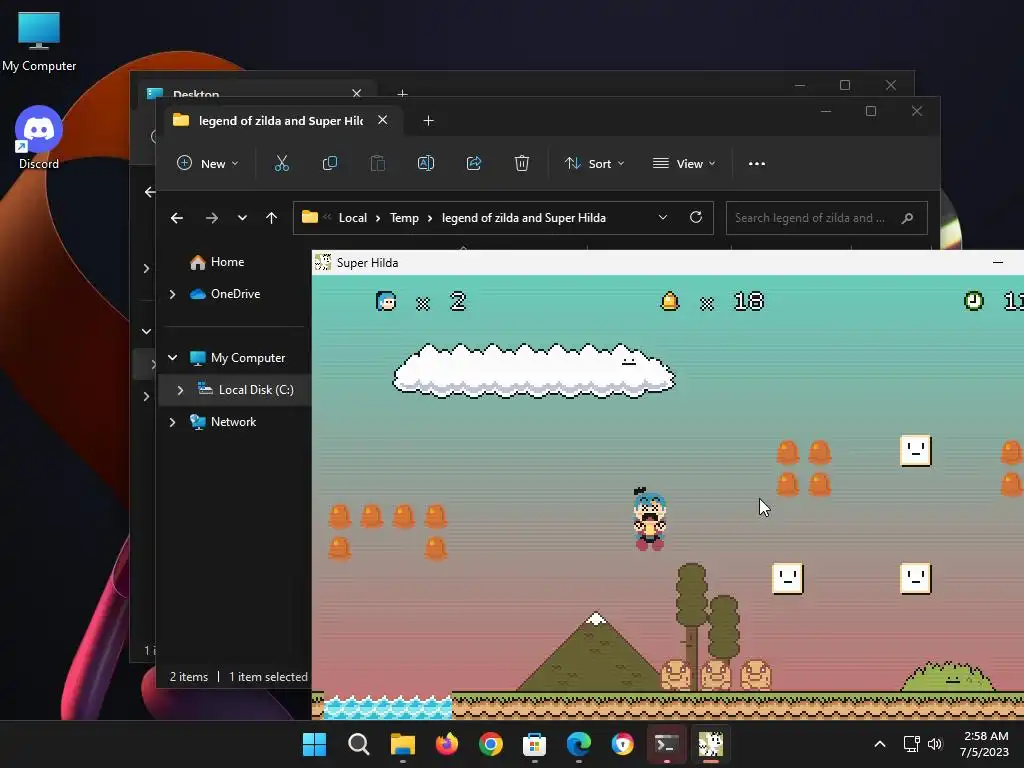Open My Computer desktop icon
This screenshot has height=768, width=1024.
(x=39, y=42)
